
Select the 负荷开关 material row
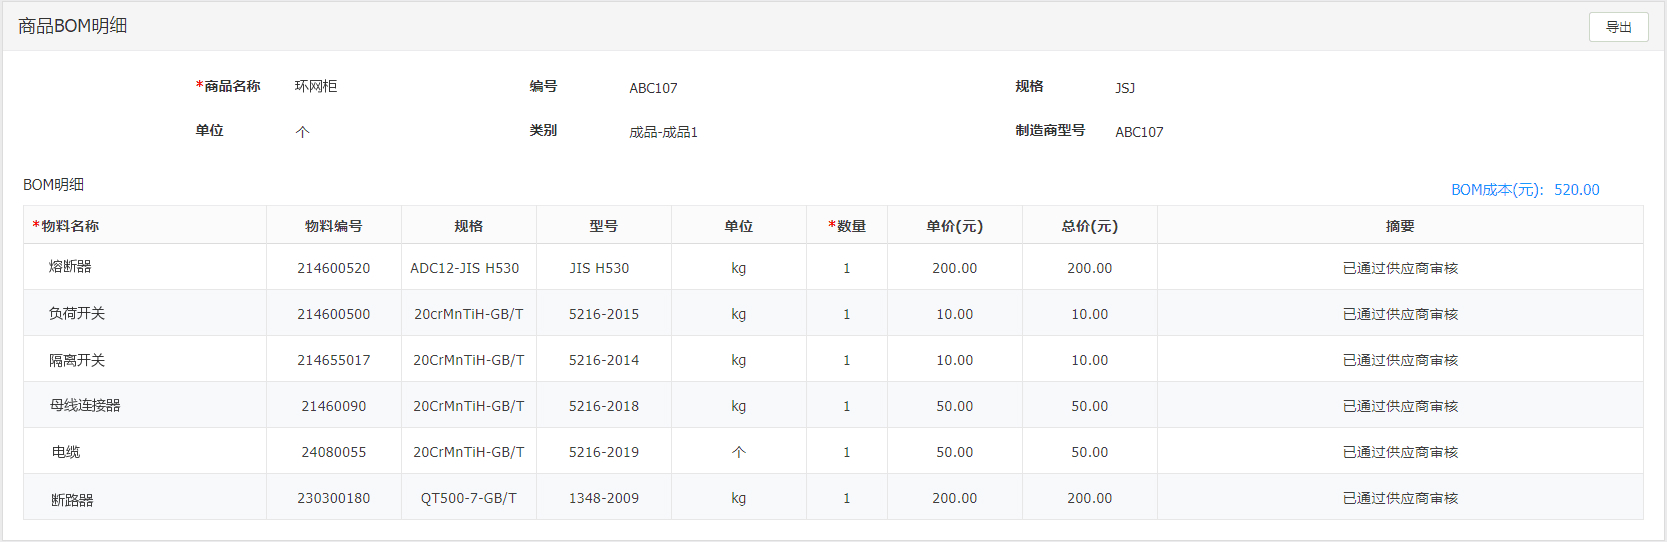[833, 313]
